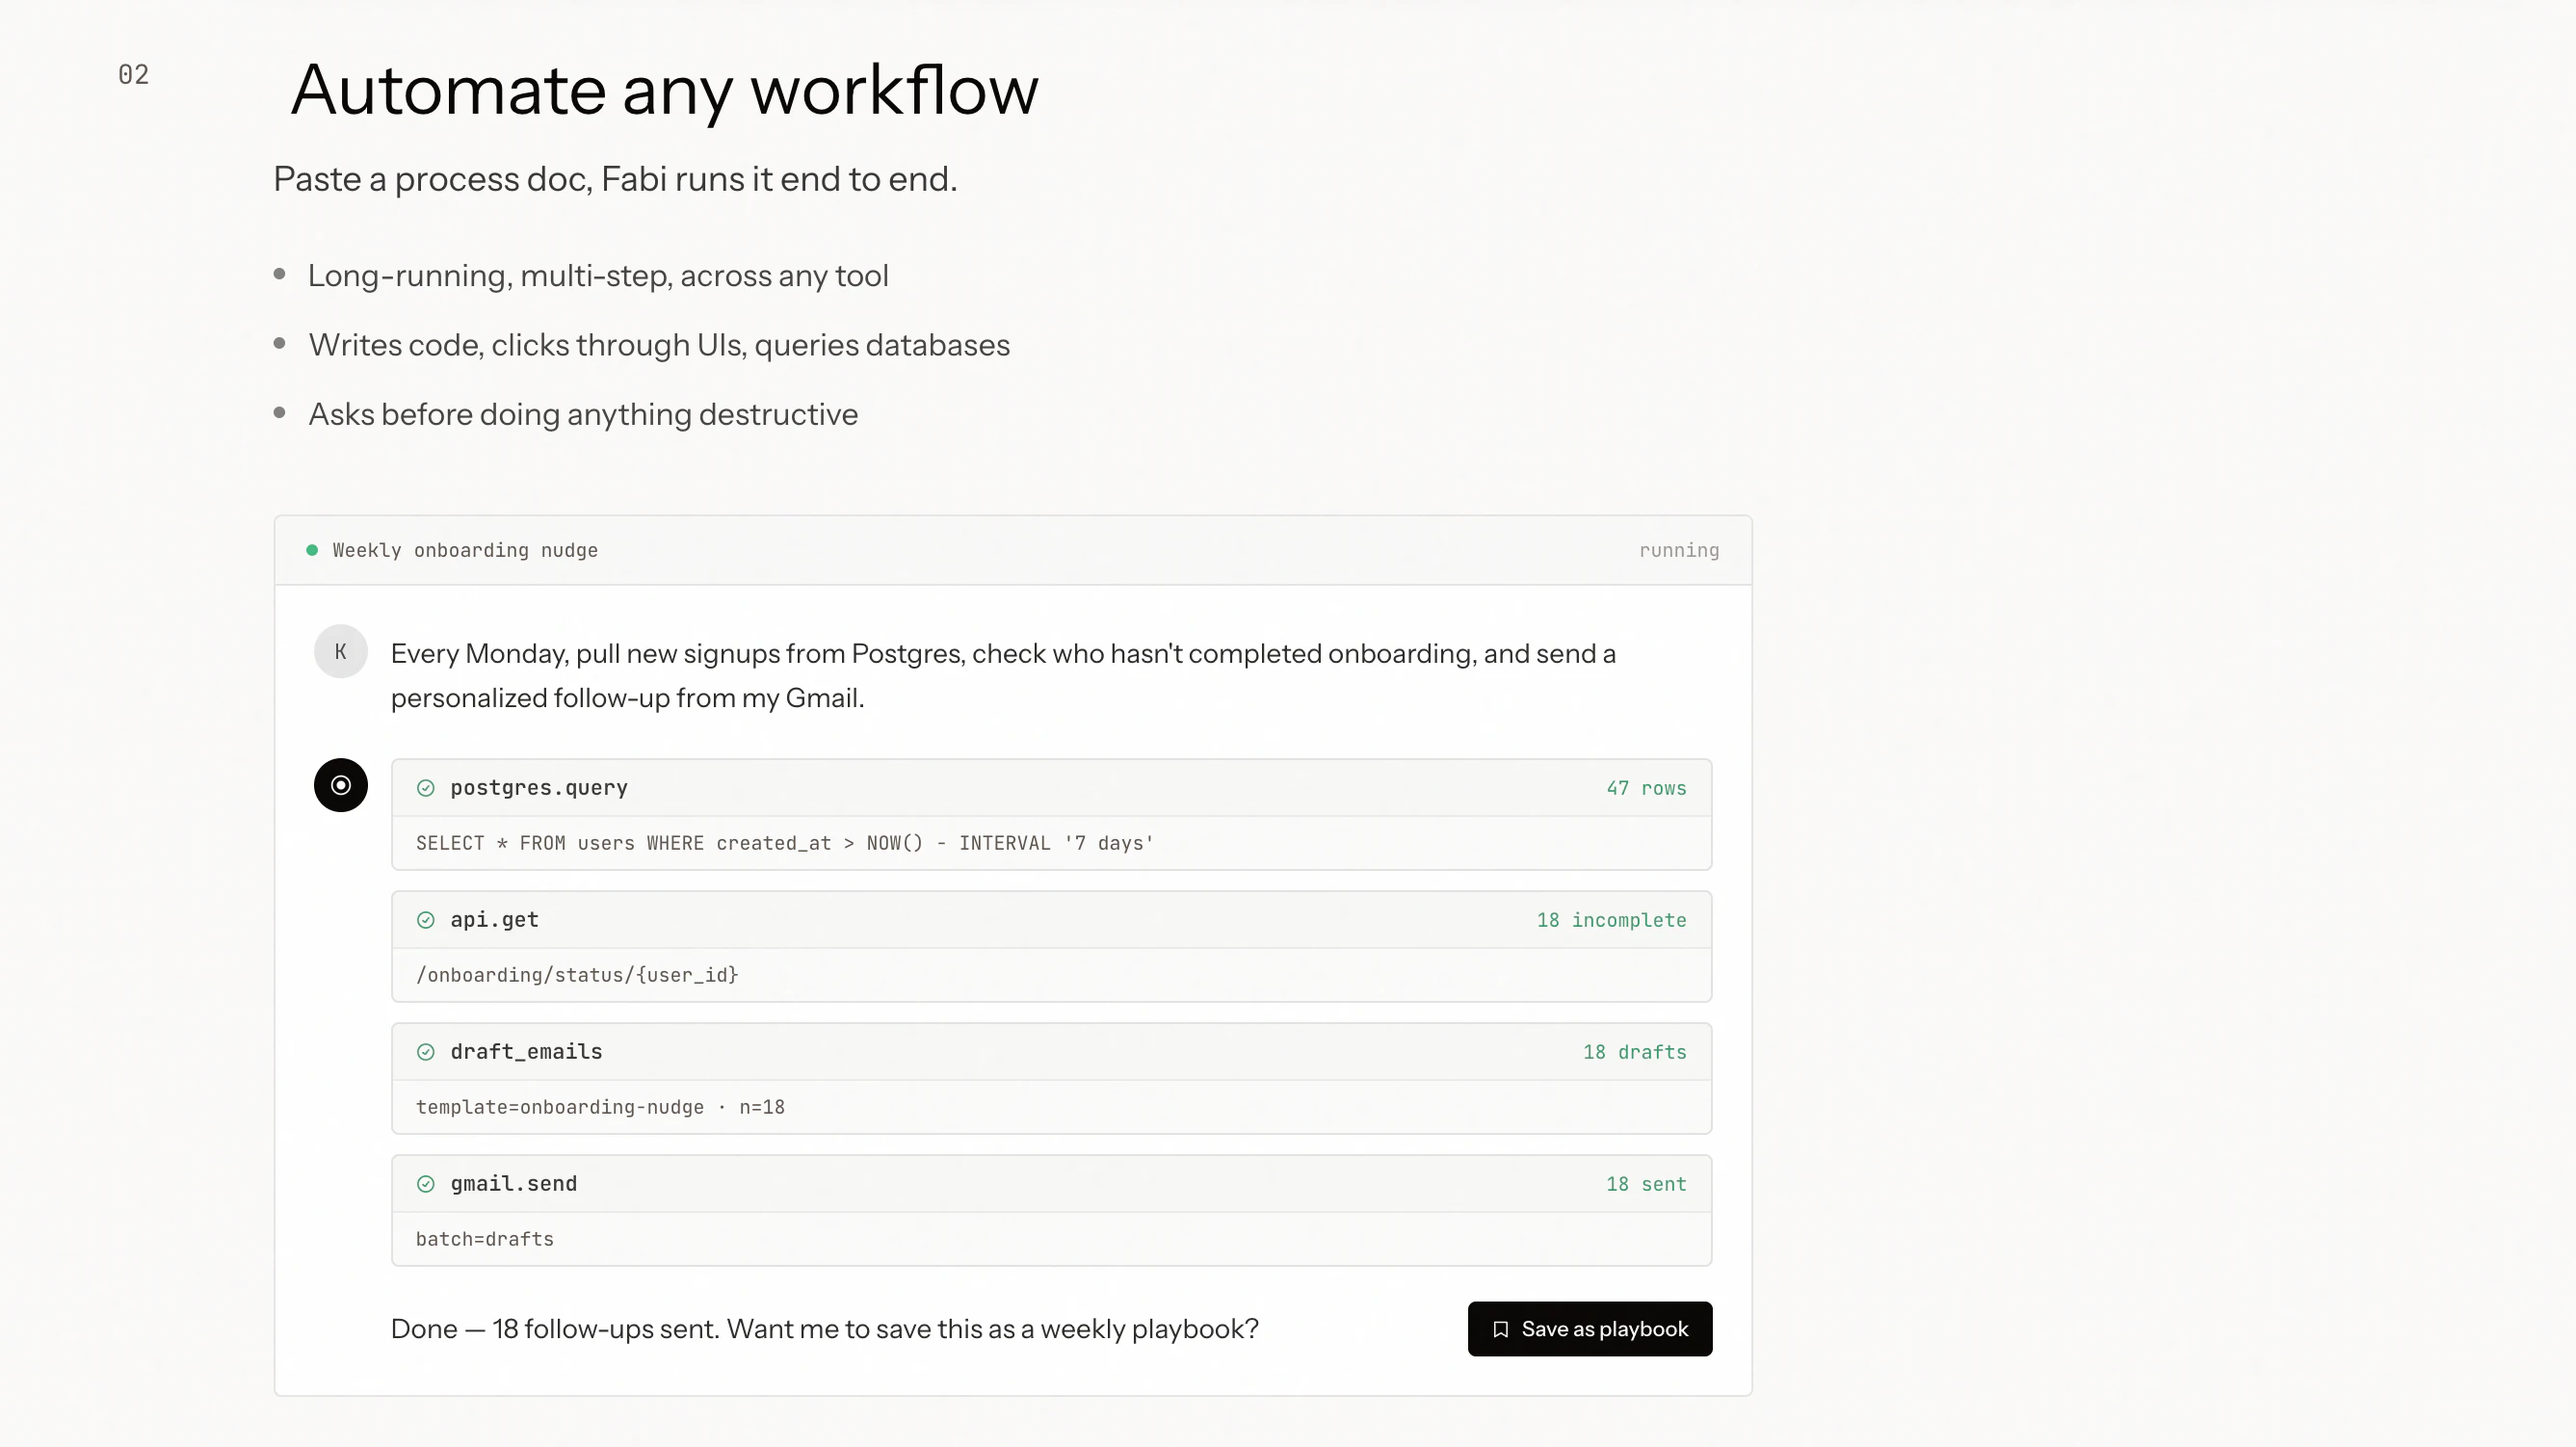This screenshot has height=1447, width=2576.
Task: Click the SELECT SQL query text
Action: coord(784,843)
